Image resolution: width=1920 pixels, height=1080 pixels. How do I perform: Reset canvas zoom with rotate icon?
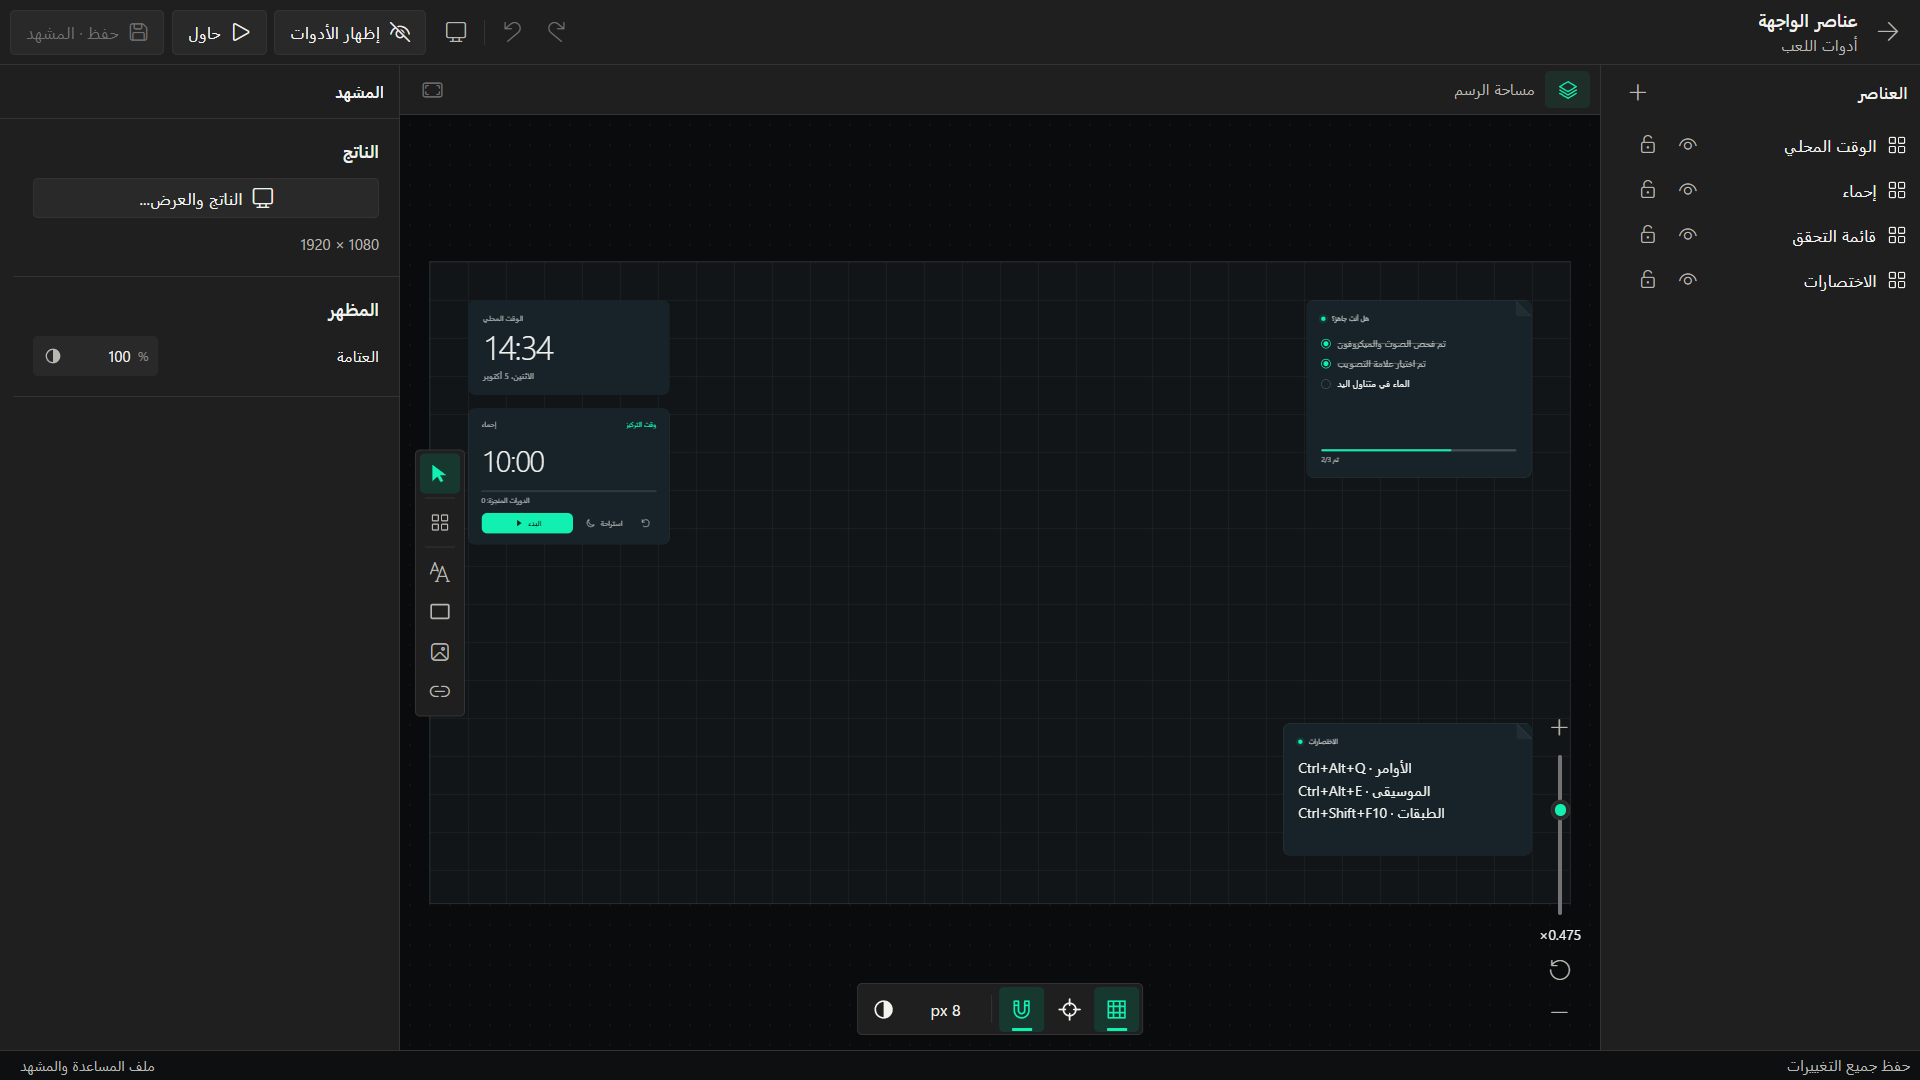(x=1560, y=970)
